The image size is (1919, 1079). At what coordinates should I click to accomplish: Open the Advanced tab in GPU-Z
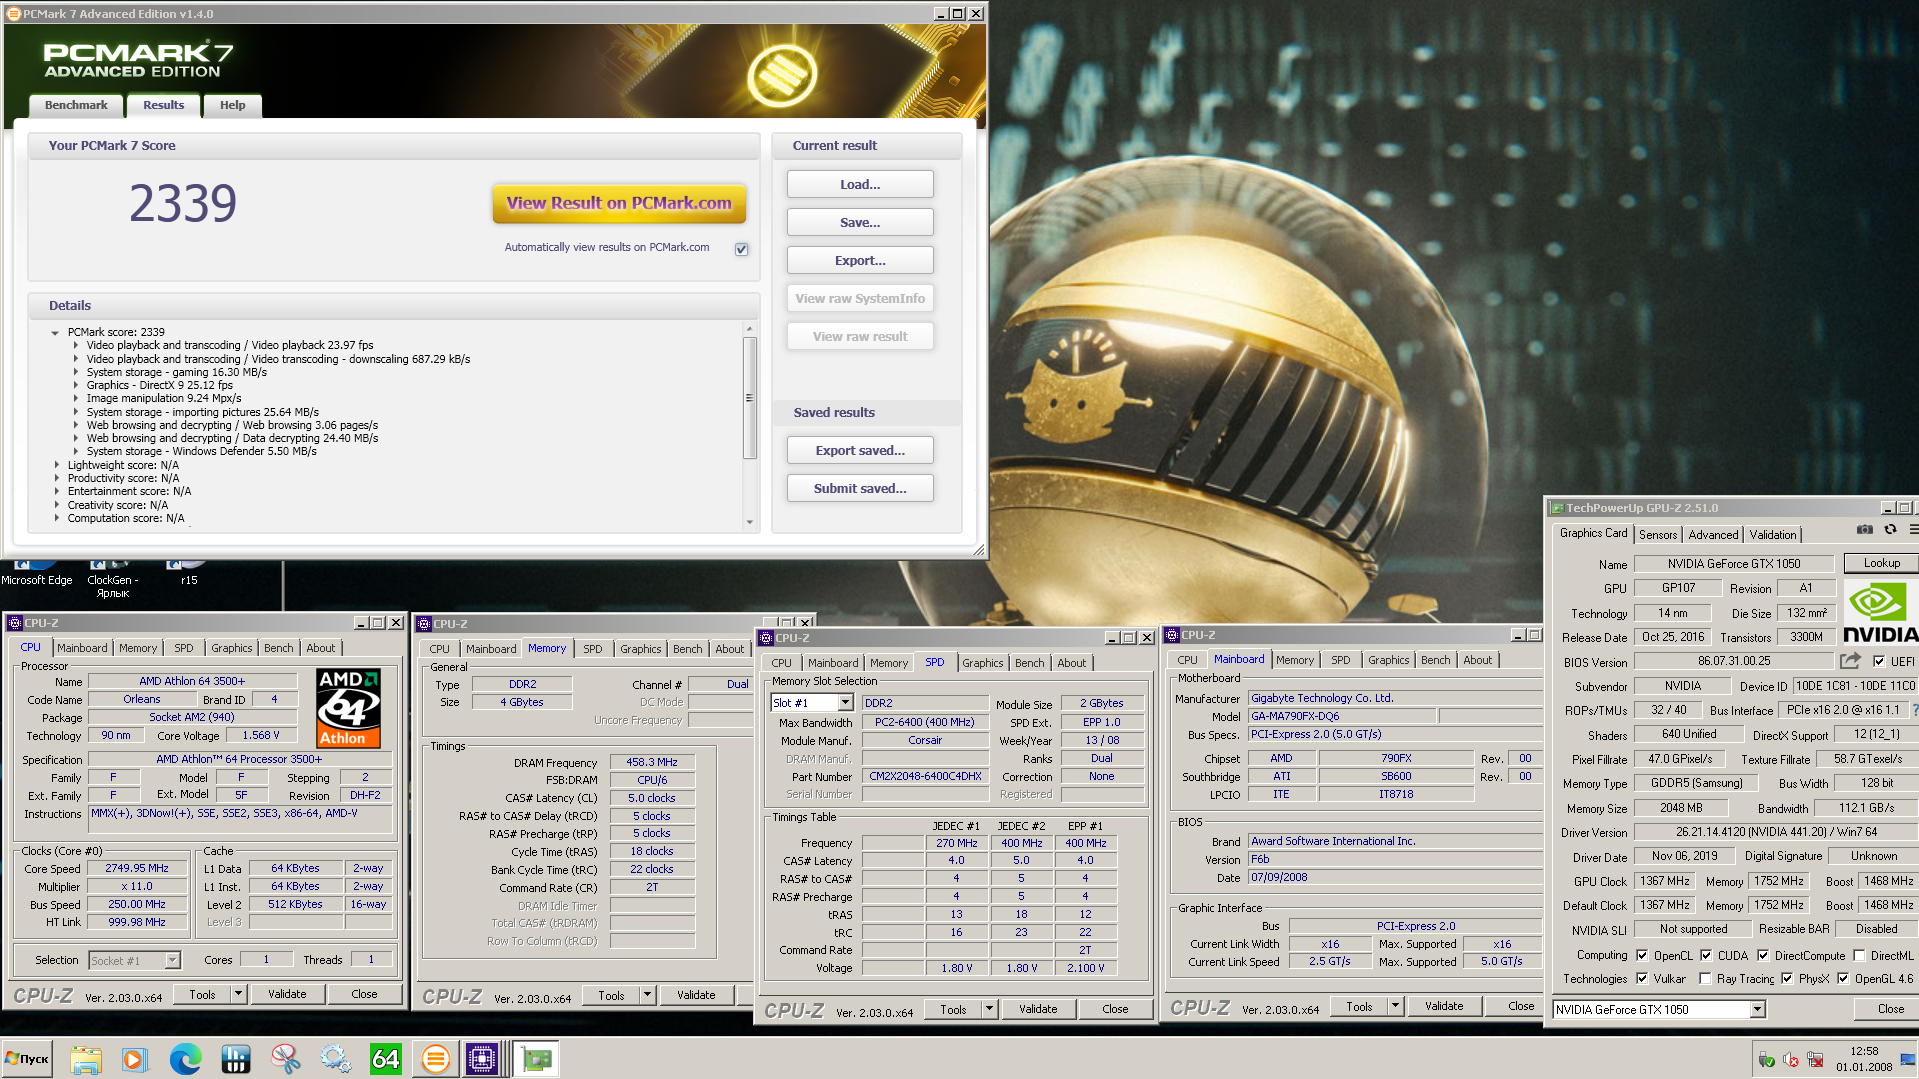(1713, 535)
